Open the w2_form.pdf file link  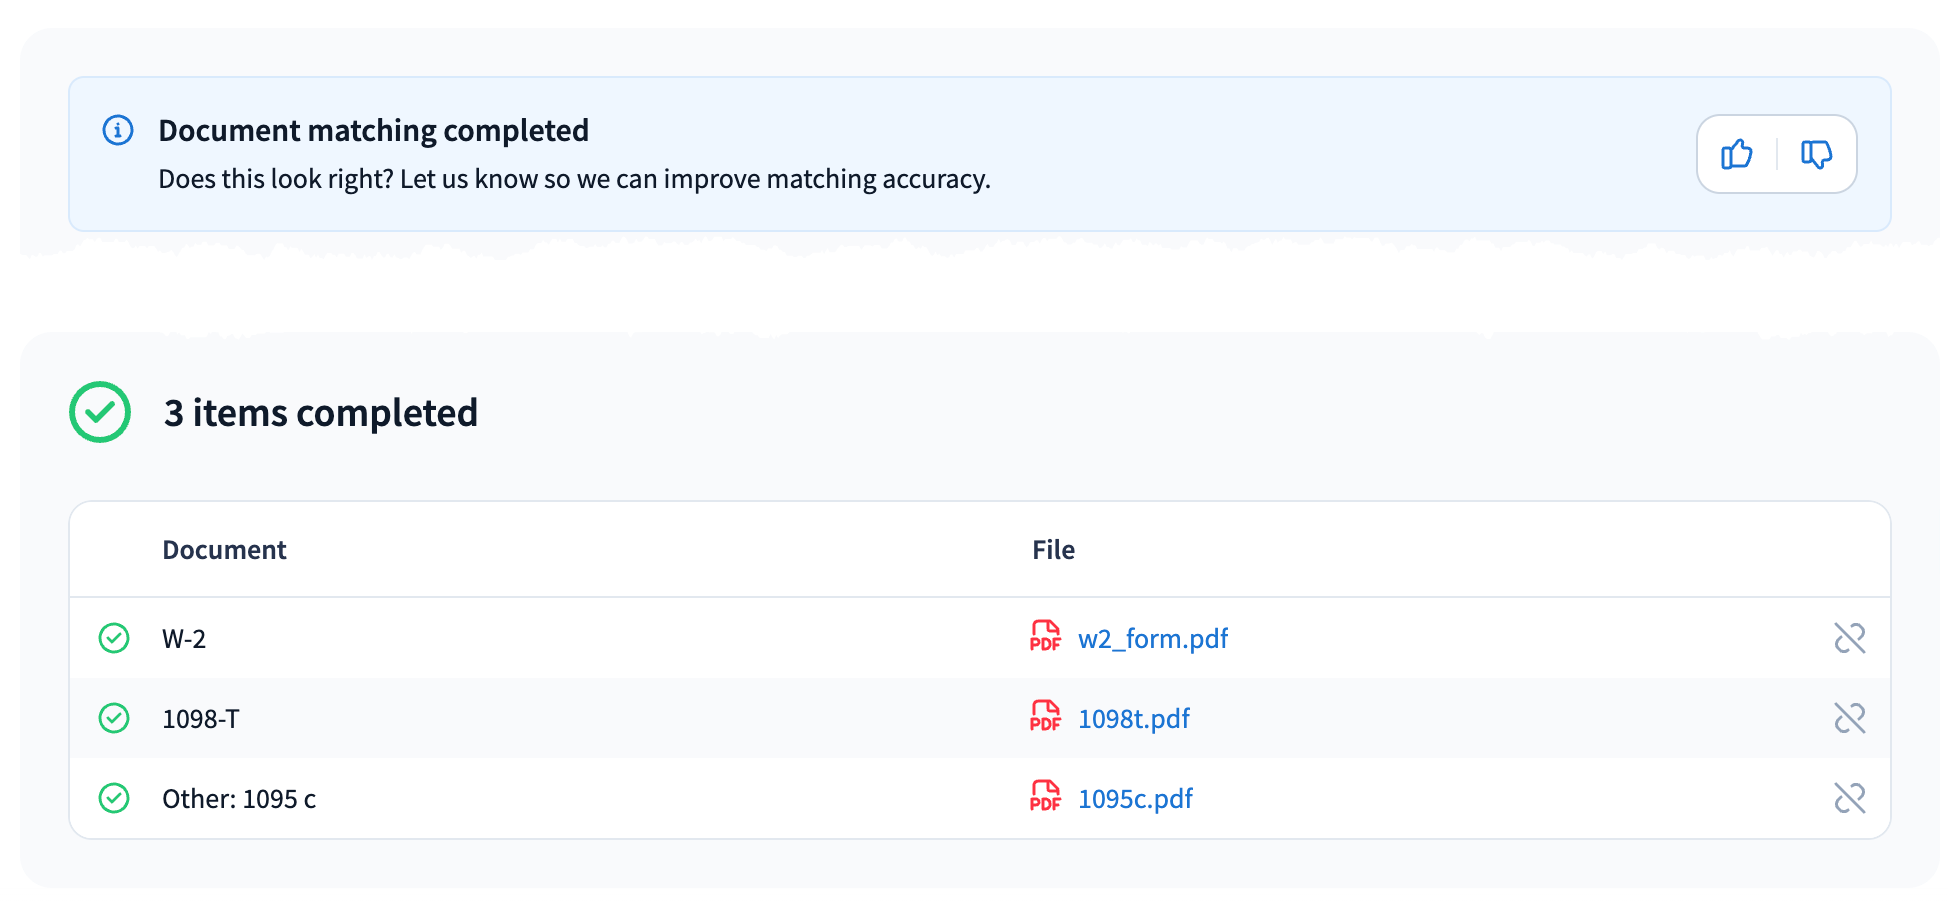[1152, 639]
